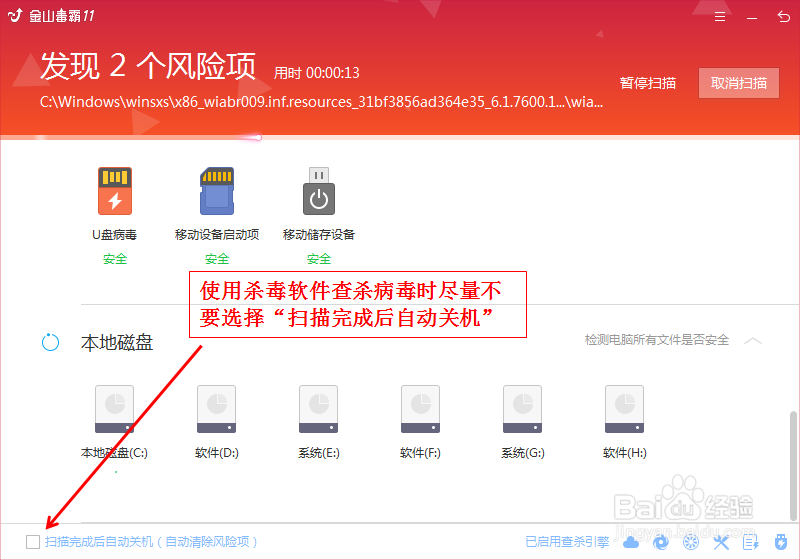Viewport: 800px width, 560px height.
Task: Click the 已启用查杀引擎 link
Action: point(567,542)
